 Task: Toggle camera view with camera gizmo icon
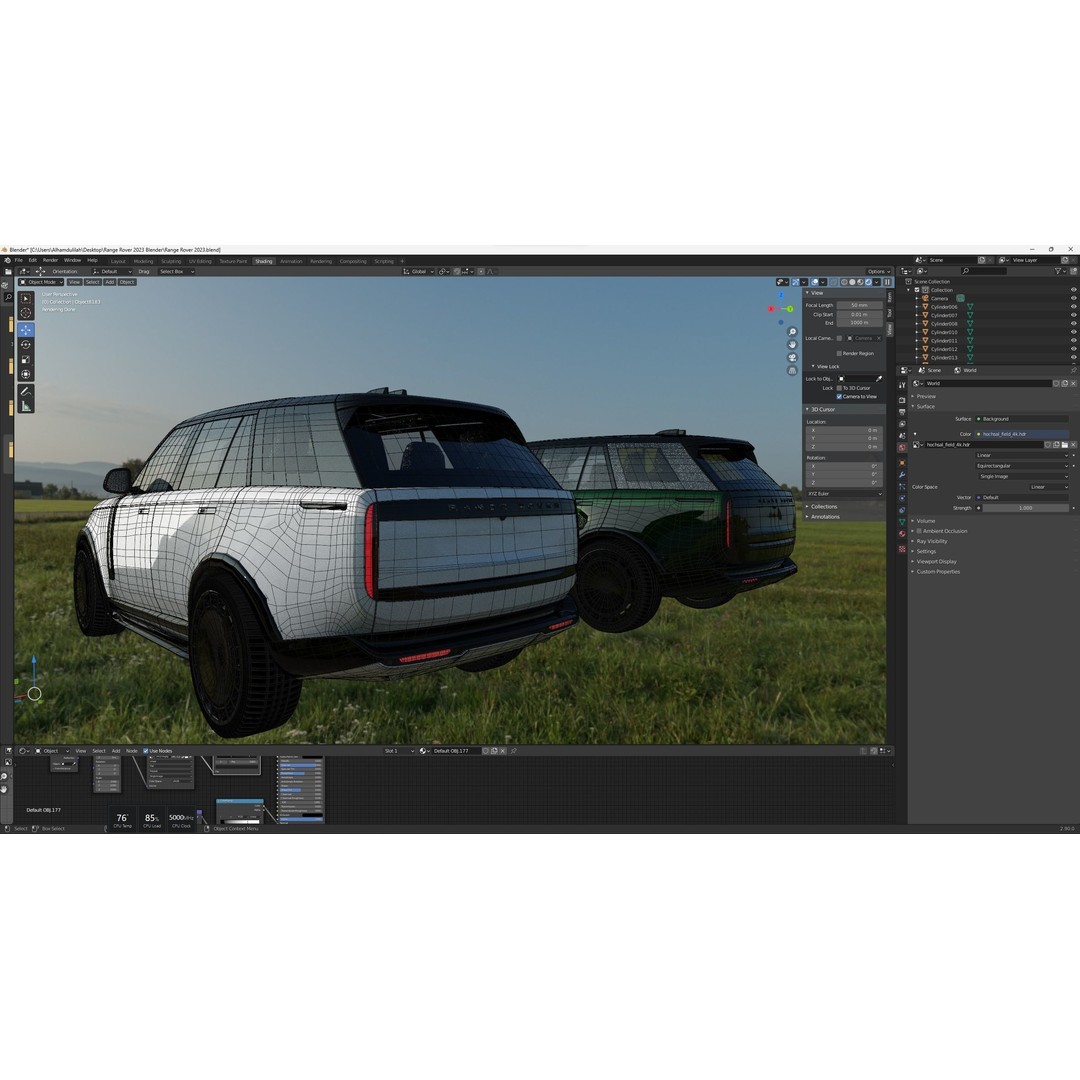pyautogui.click(x=792, y=357)
